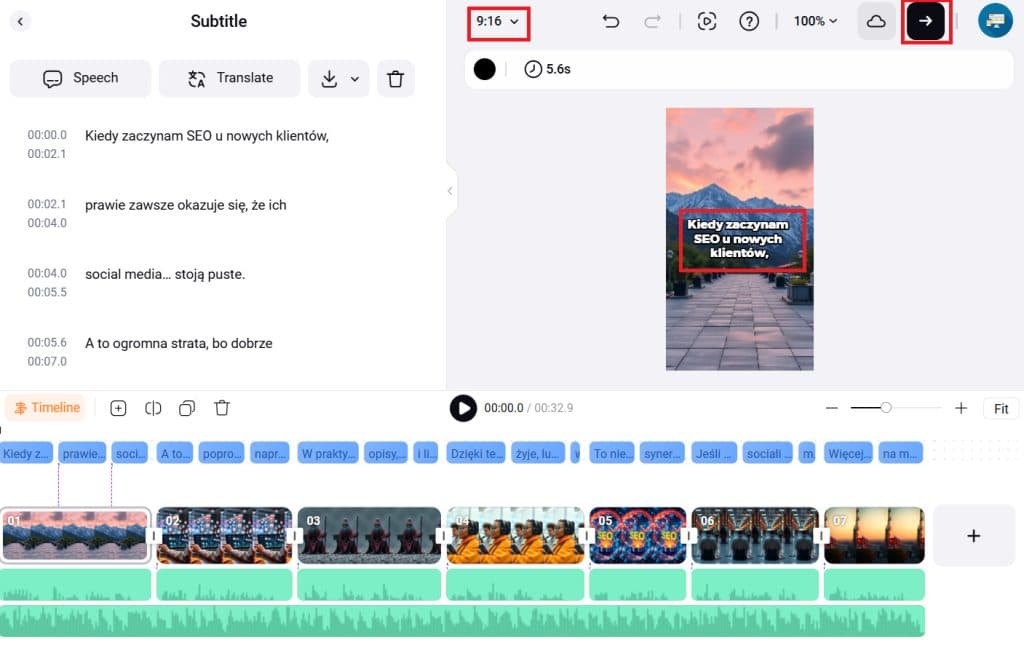Click the cloud save icon

(x=876, y=21)
